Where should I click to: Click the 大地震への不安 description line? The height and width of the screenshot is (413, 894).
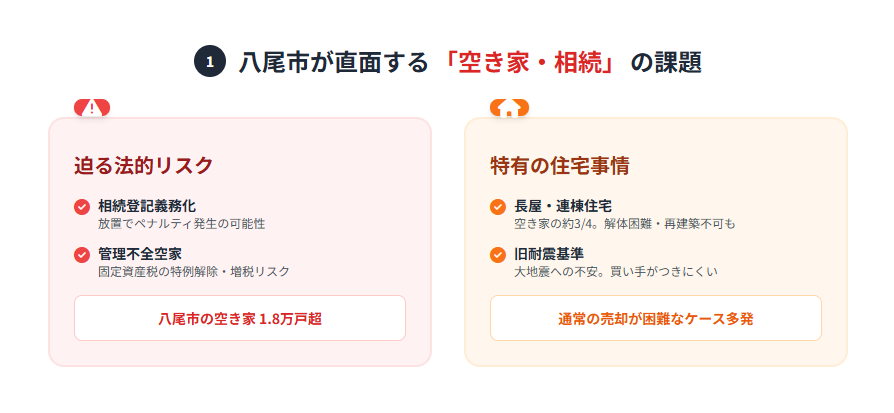pyautogui.click(x=616, y=272)
